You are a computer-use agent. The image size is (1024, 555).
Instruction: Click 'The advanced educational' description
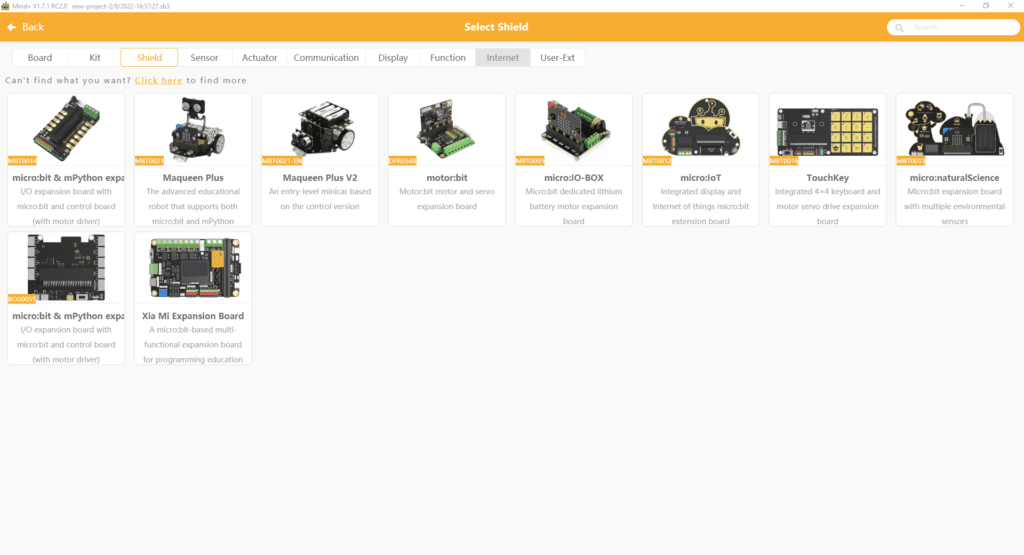(193, 192)
